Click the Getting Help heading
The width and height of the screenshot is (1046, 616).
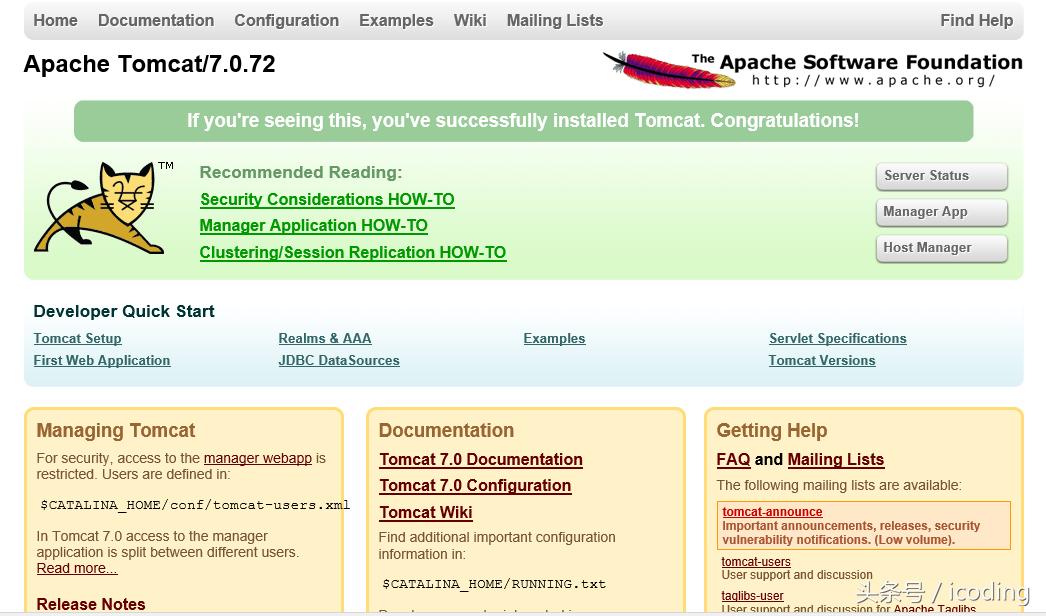click(772, 430)
